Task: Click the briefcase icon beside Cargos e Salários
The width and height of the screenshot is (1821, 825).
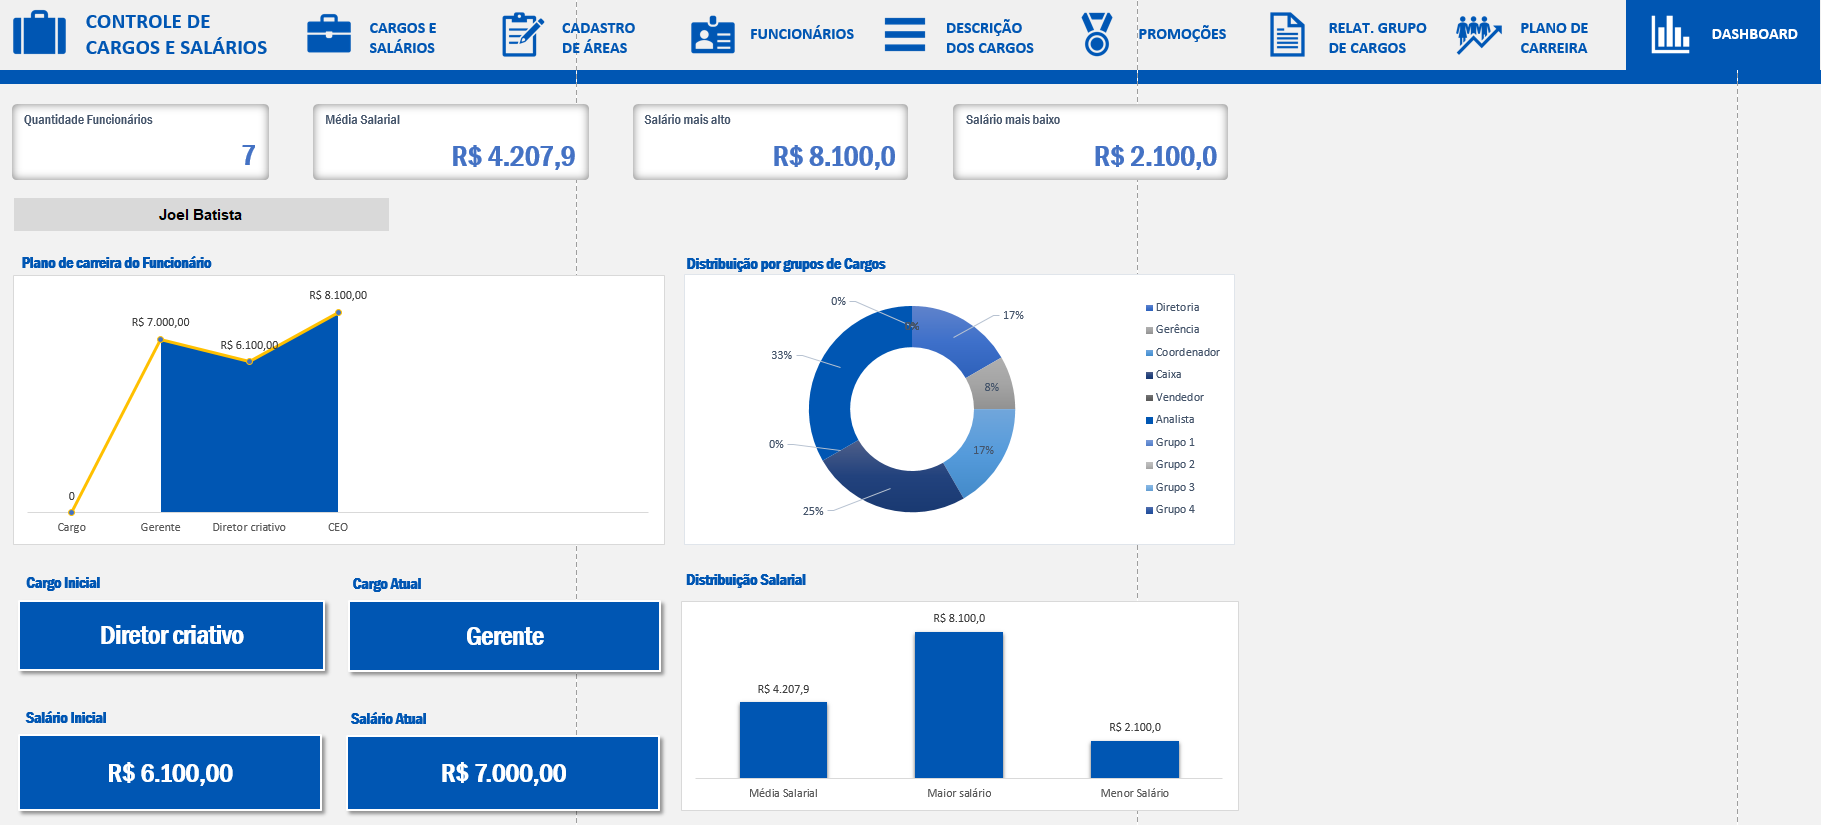Action: point(328,34)
